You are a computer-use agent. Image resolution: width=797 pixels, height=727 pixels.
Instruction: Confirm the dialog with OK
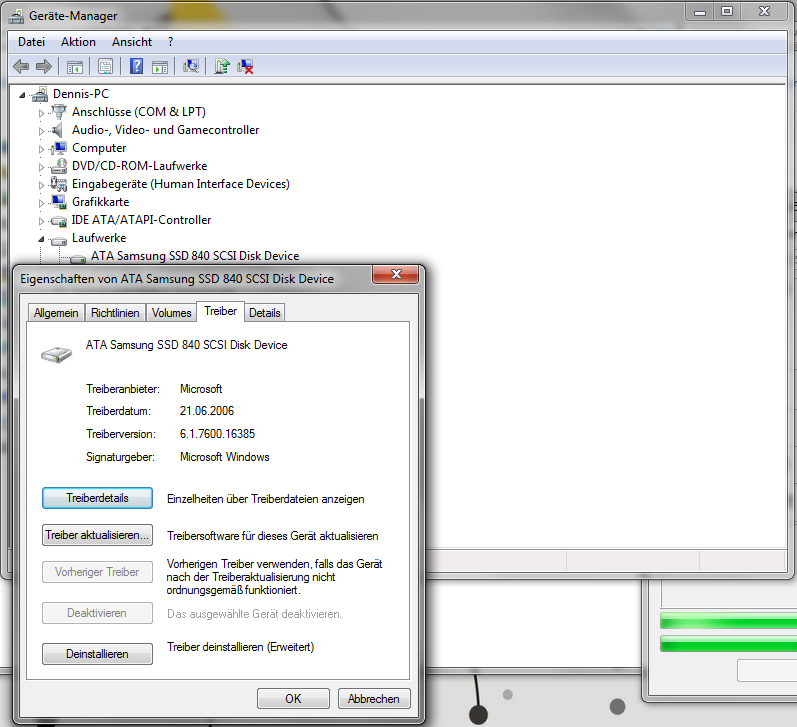[x=293, y=699]
